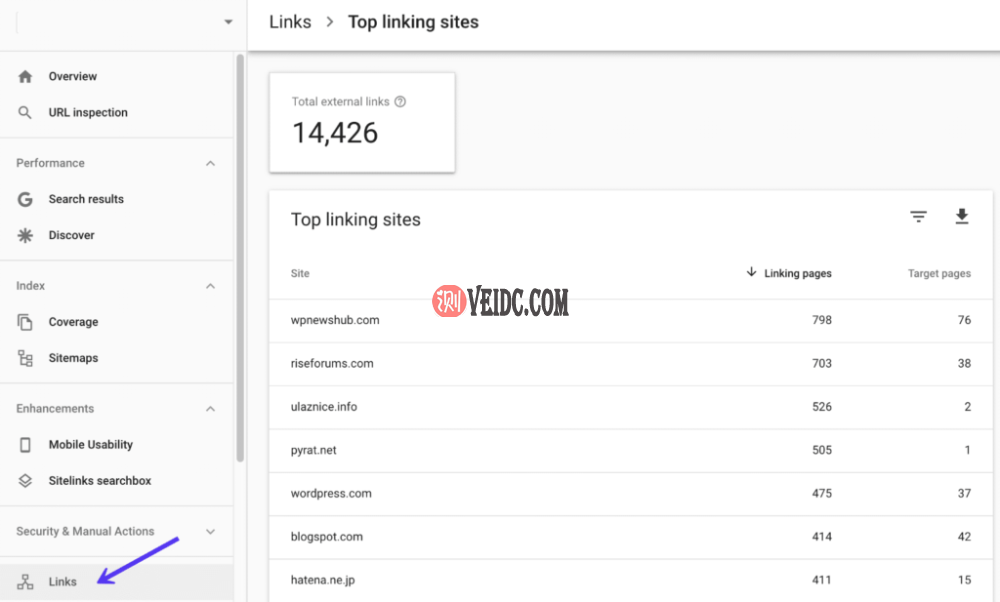Collapse the Performance section
Viewport: 1000px width, 602px height.
210,163
